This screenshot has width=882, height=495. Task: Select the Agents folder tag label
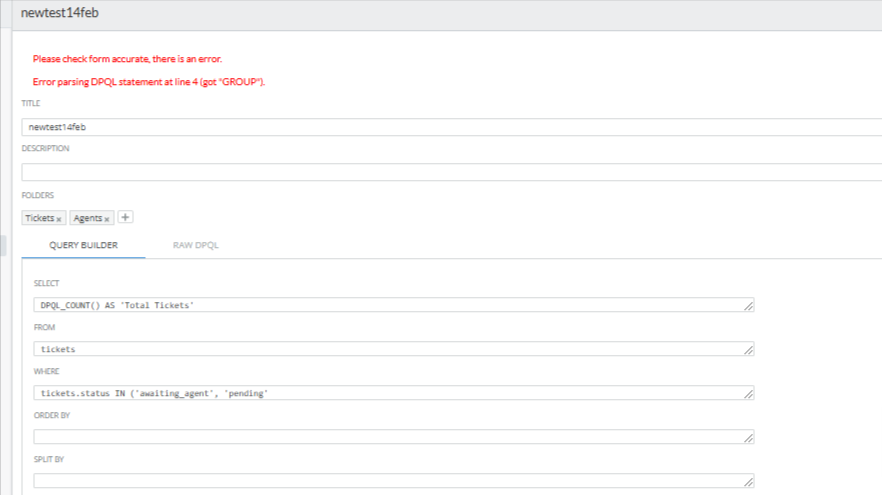[88, 218]
